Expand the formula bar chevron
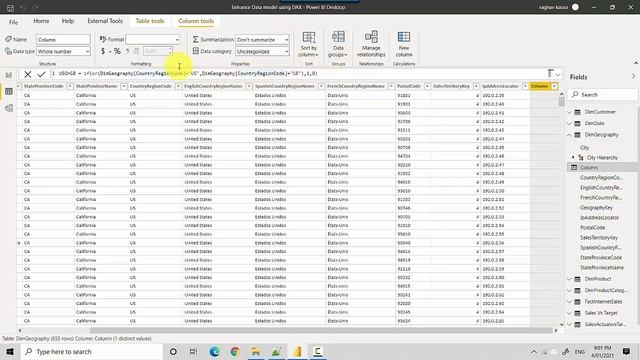Image resolution: width=640 pixels, height=360 pixels. [x=558, y=74]
